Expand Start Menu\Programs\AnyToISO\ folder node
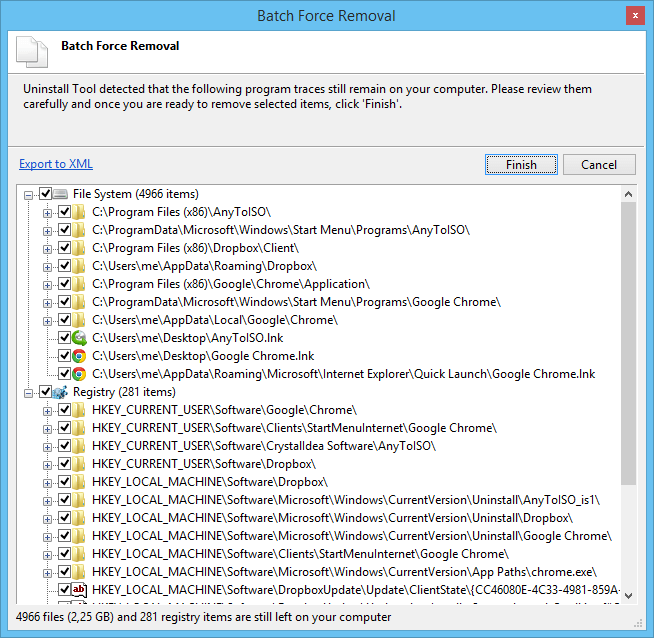Image resolution: width=654 pixels, height=638 pixels. coord(48,231)
